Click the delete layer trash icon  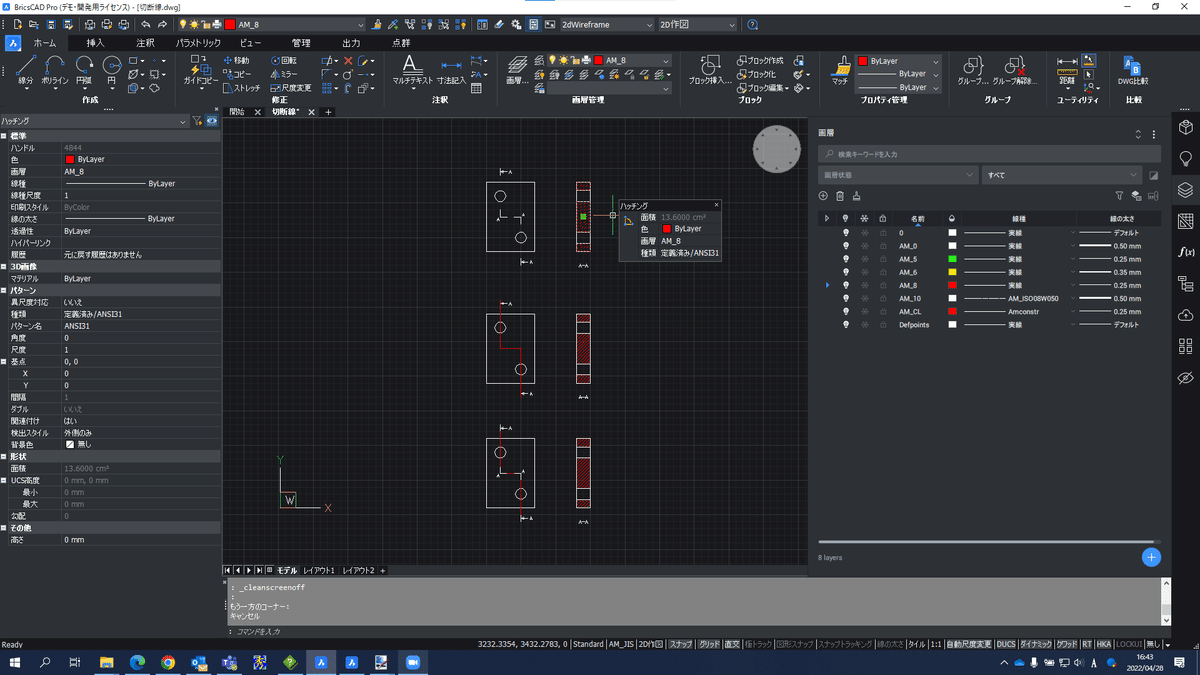click(840, 196)
